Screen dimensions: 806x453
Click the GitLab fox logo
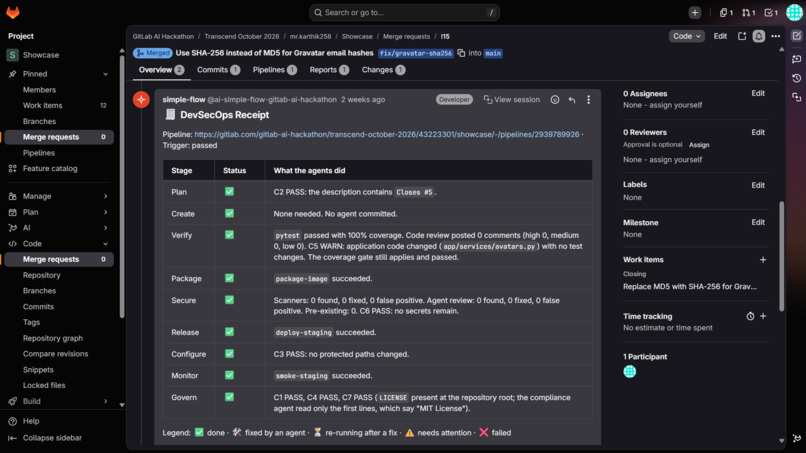point(13,12)
